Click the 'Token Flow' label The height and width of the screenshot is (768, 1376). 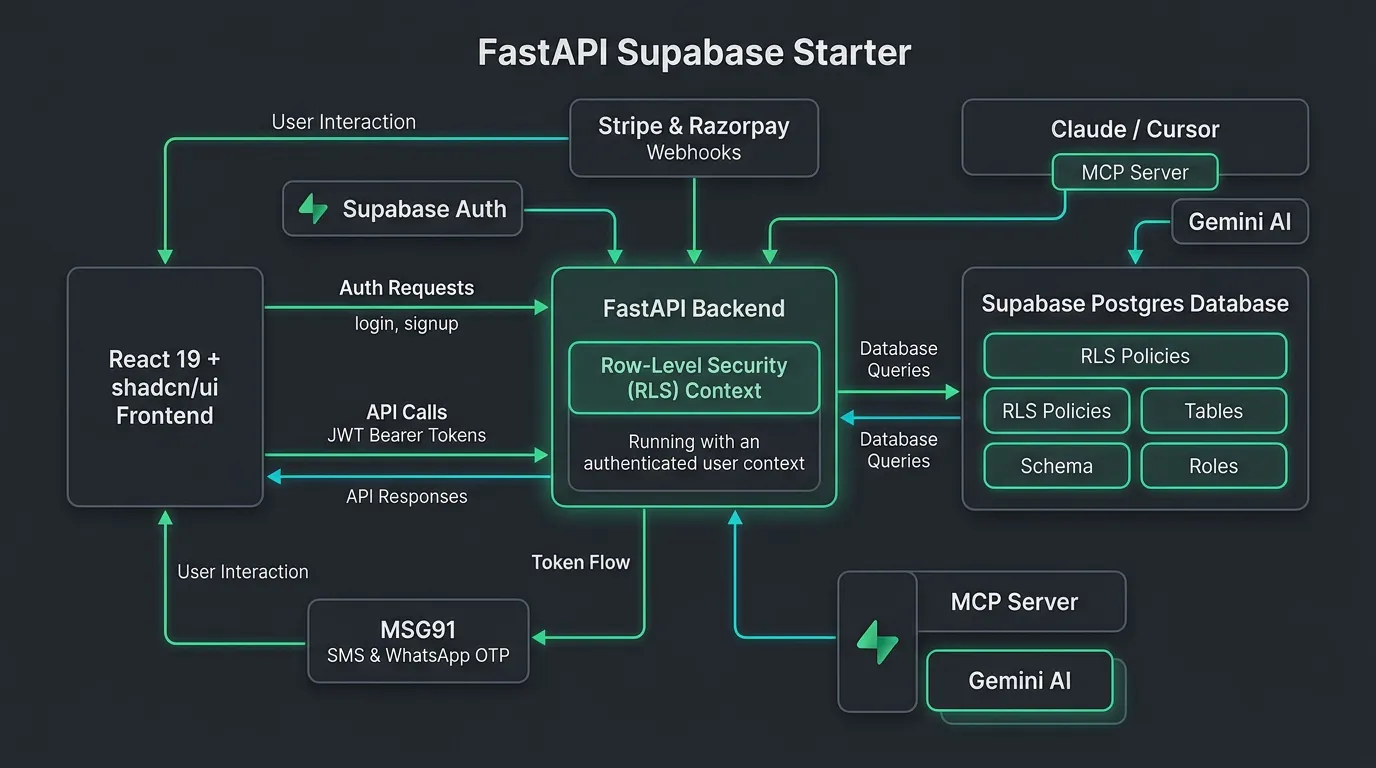[581, 563]
